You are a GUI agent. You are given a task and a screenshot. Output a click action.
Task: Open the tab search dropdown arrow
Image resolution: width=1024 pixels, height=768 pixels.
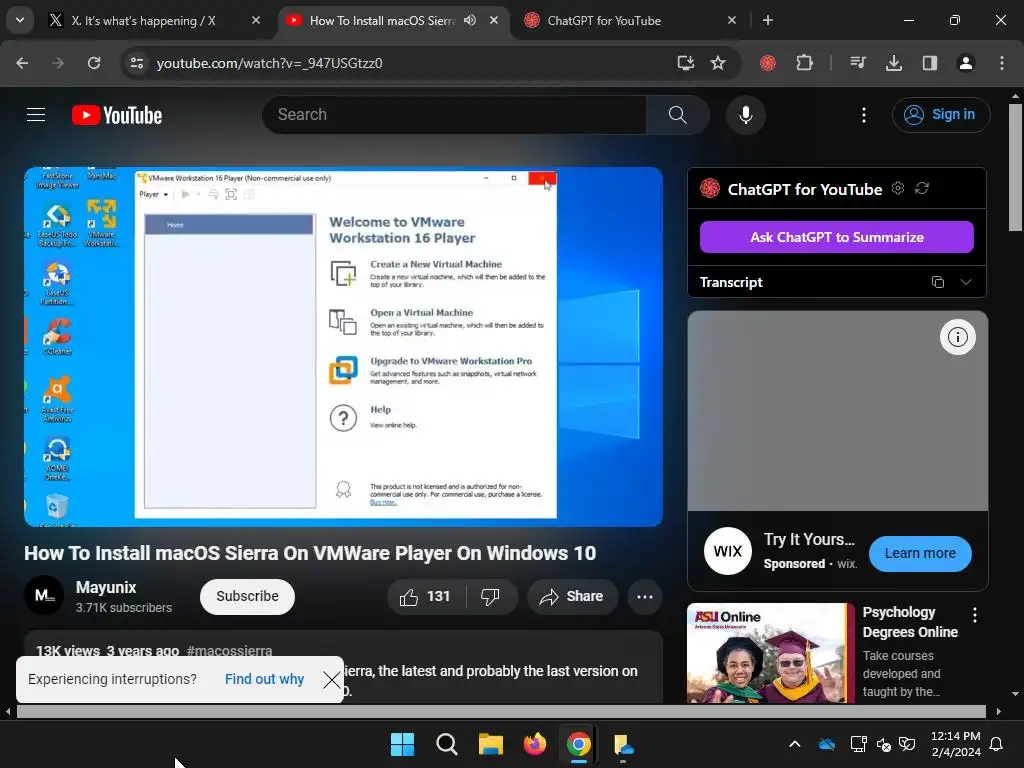click(20, 20)
